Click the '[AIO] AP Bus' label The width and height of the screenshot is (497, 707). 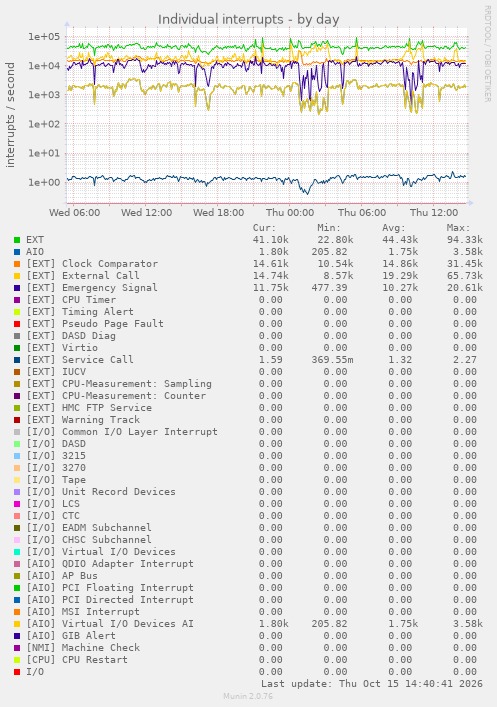point(62,576)
